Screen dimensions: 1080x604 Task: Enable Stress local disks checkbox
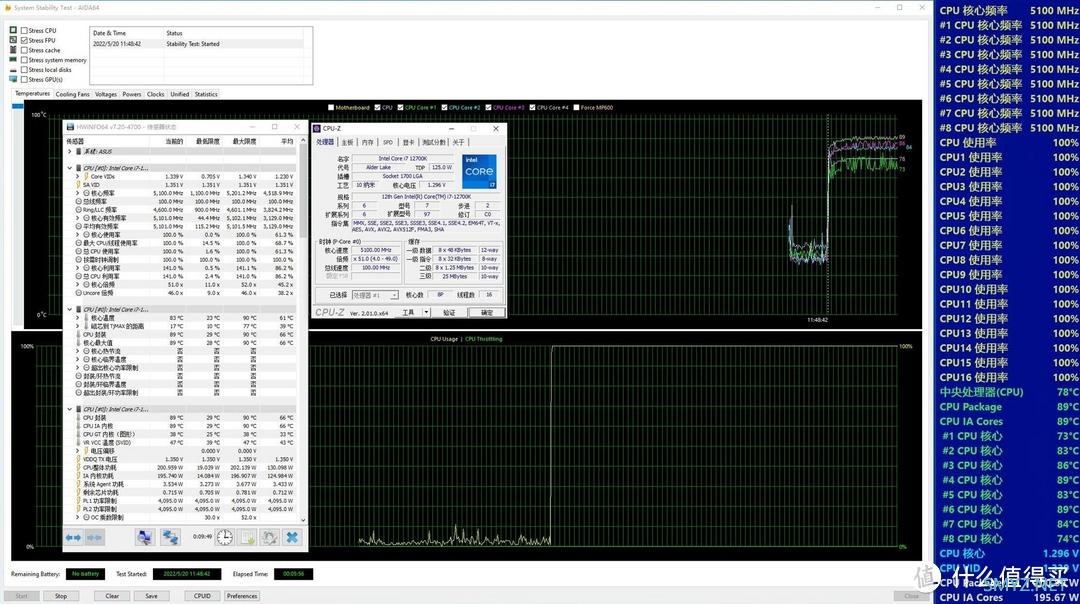24,70
